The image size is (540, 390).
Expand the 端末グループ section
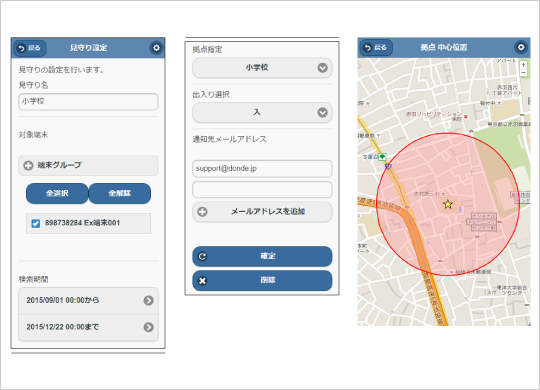pyautogui.click(x=88, y=165)
